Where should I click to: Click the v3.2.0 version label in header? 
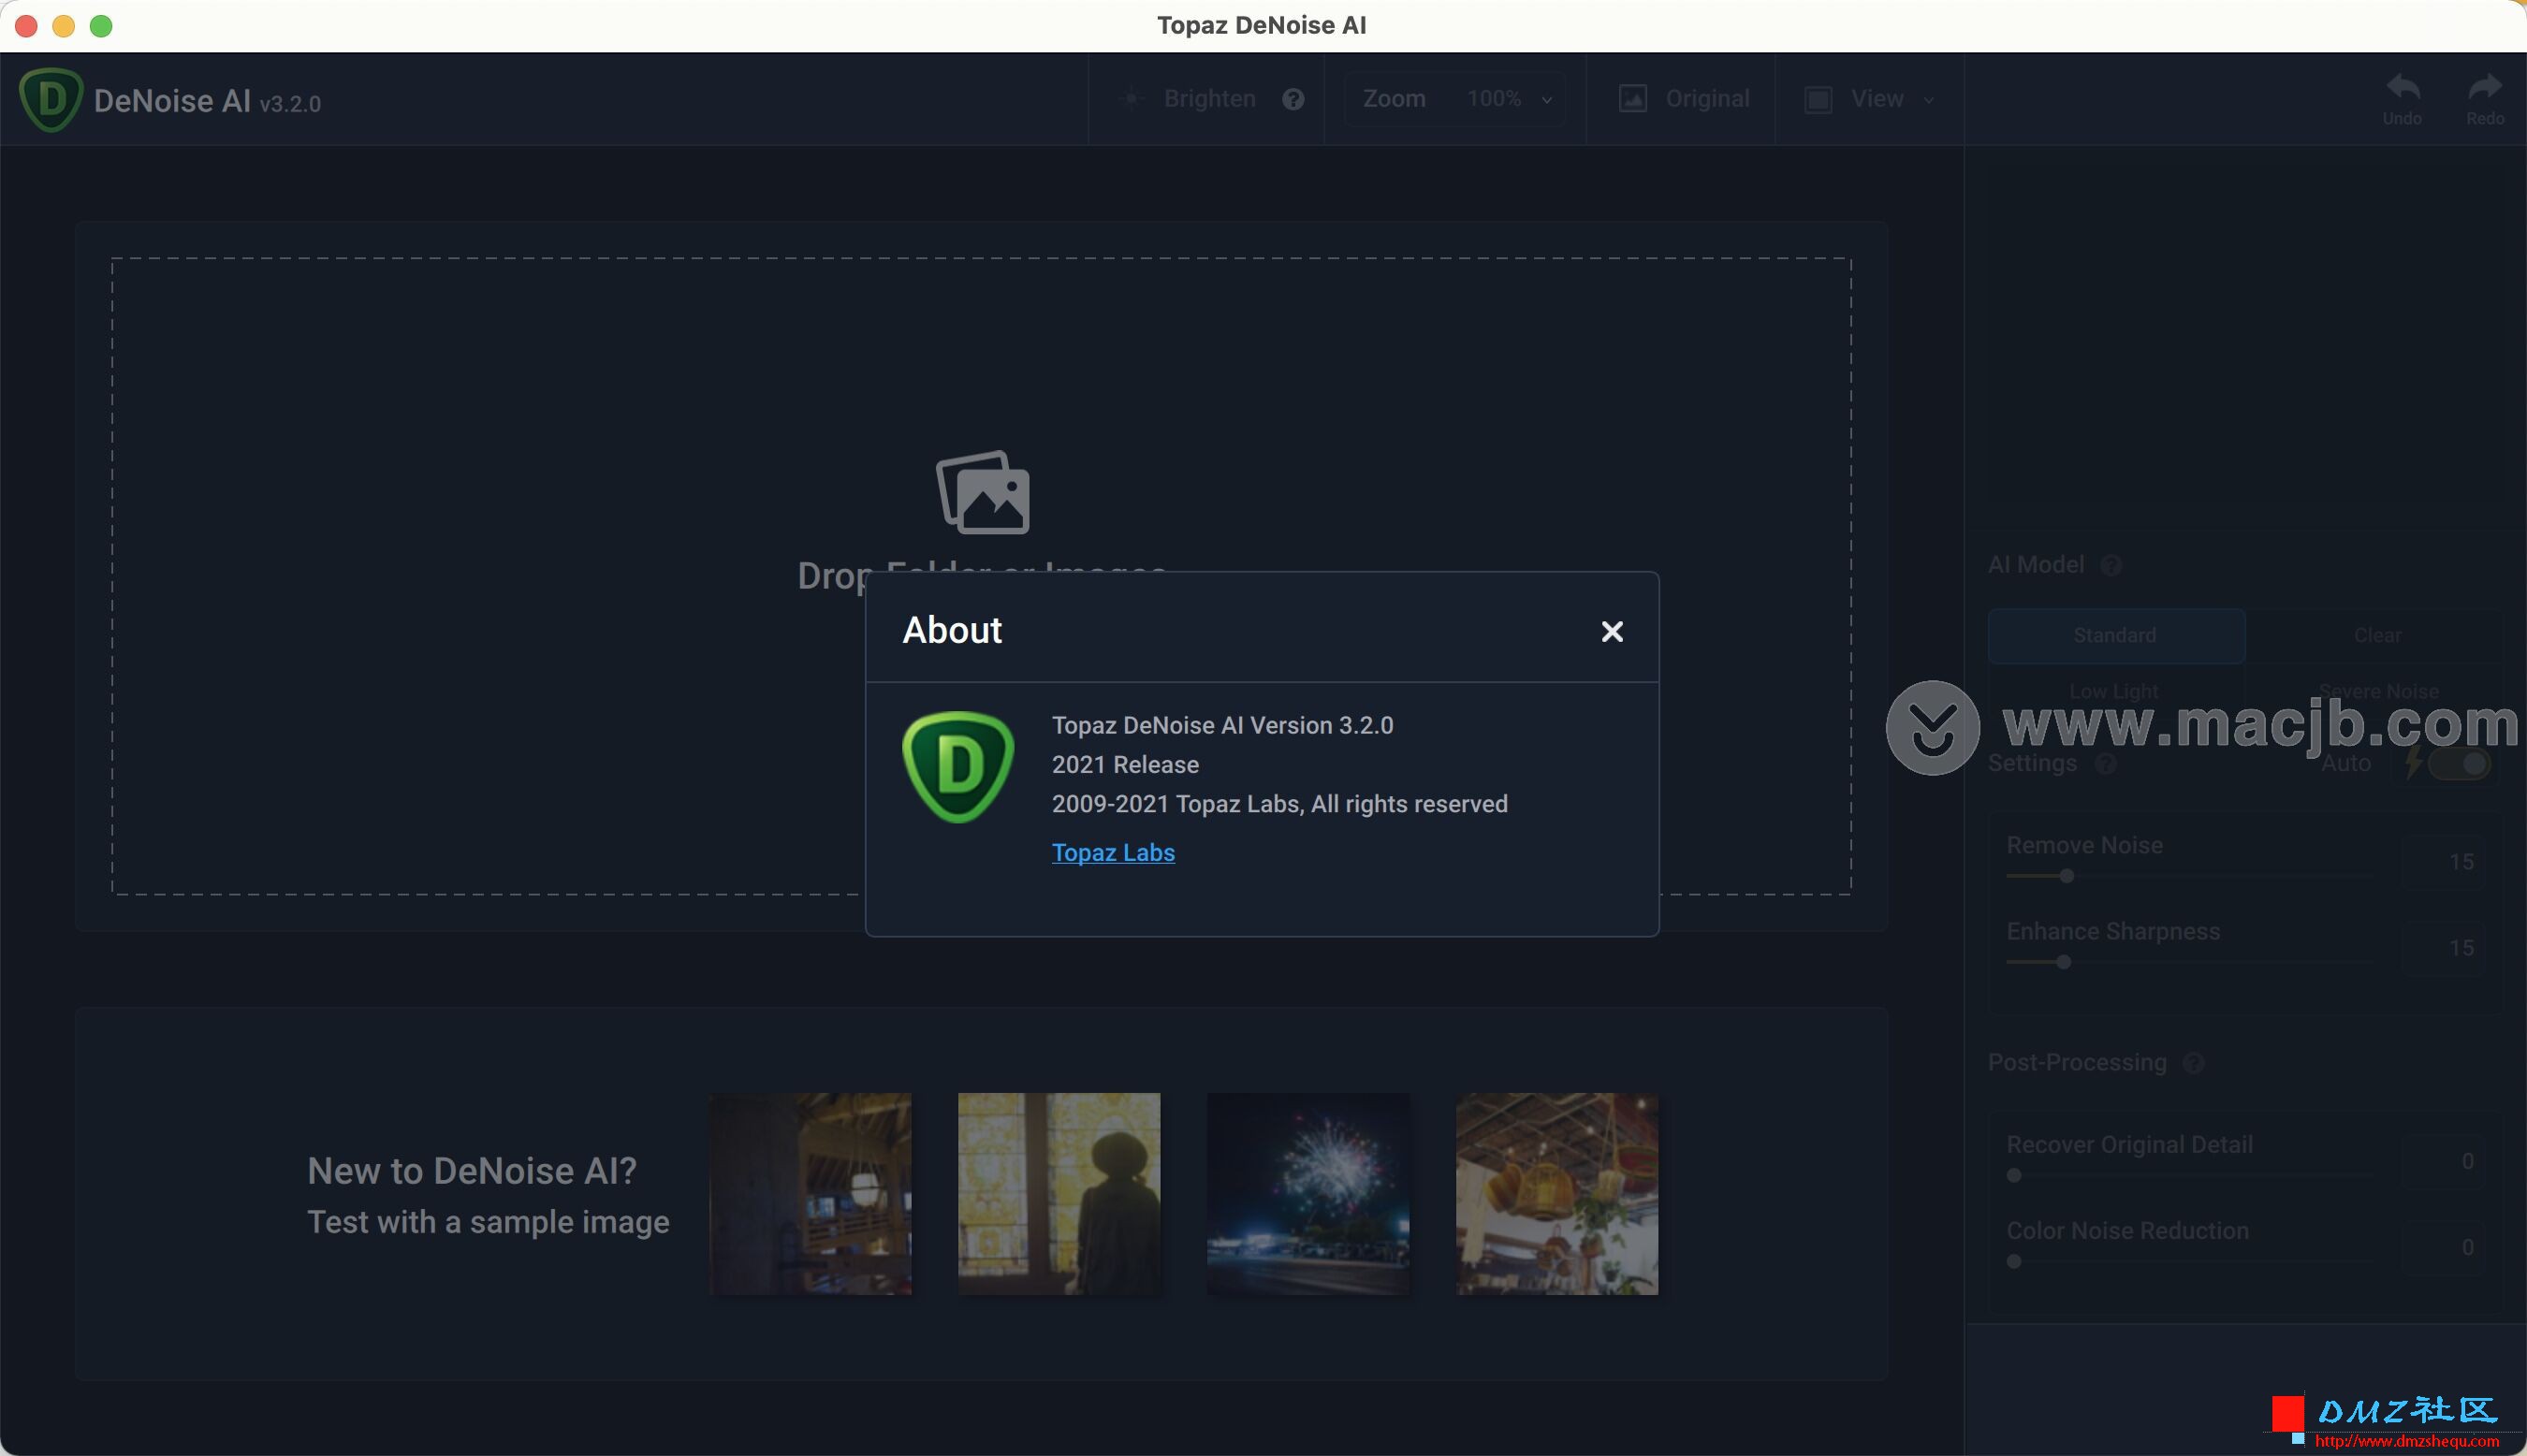click(x=290, y=104)
